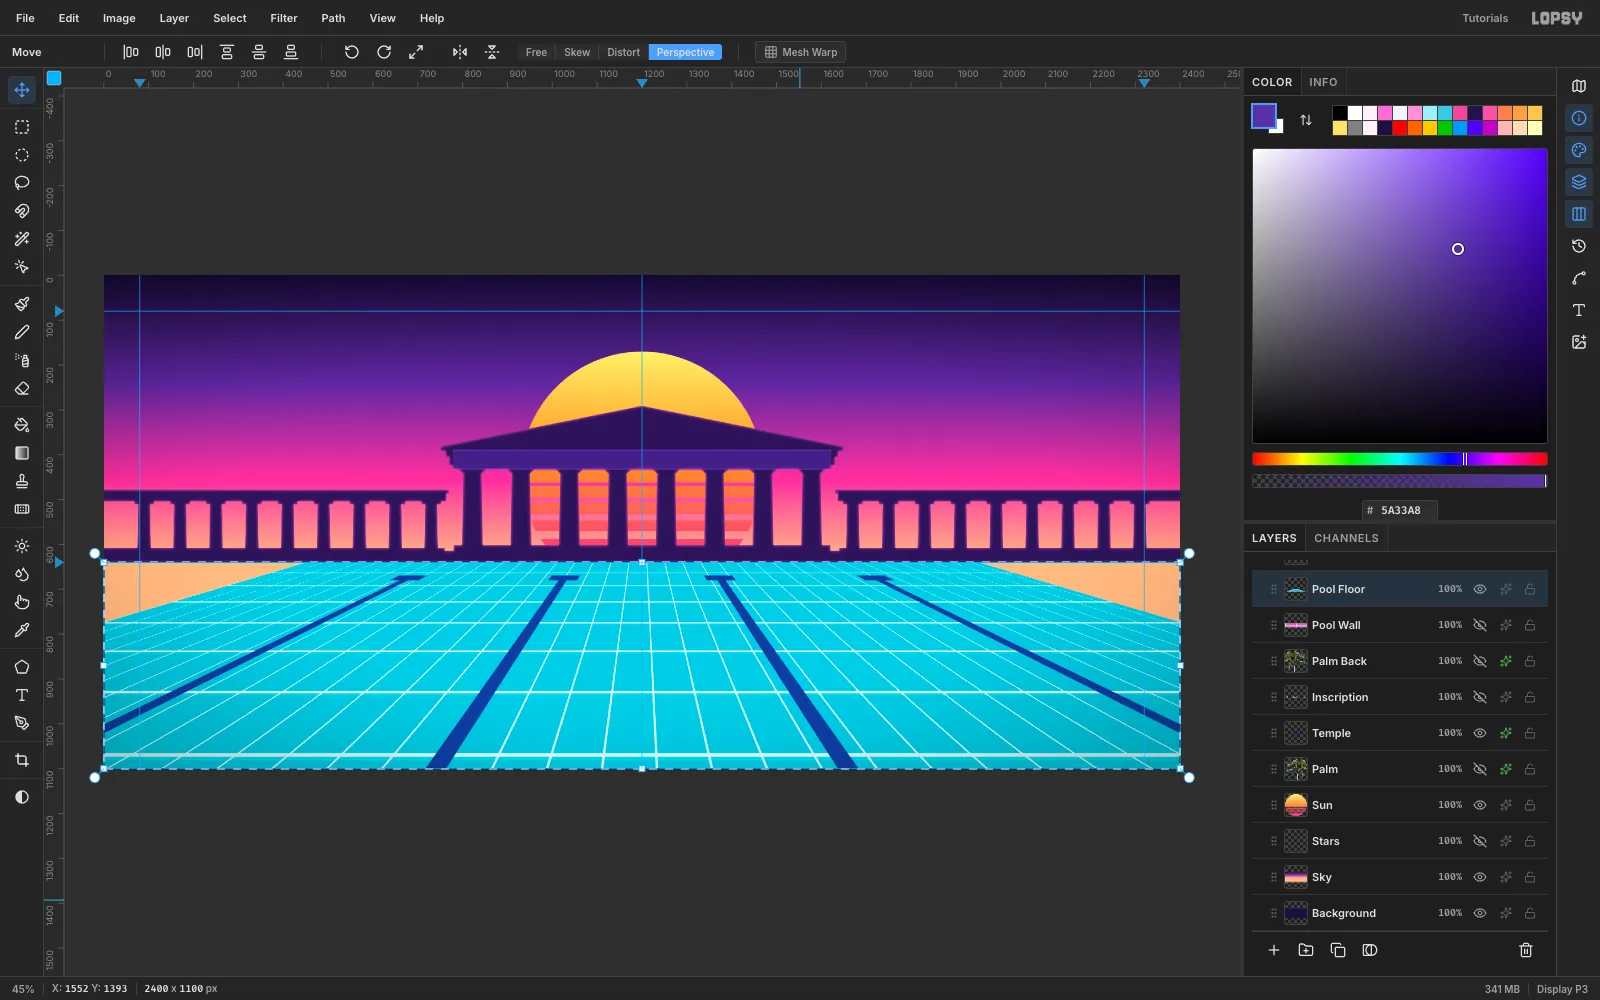Lock the Sky layer
1600x1000 pixels.
pyautogui.click(x=1530, y=877)
